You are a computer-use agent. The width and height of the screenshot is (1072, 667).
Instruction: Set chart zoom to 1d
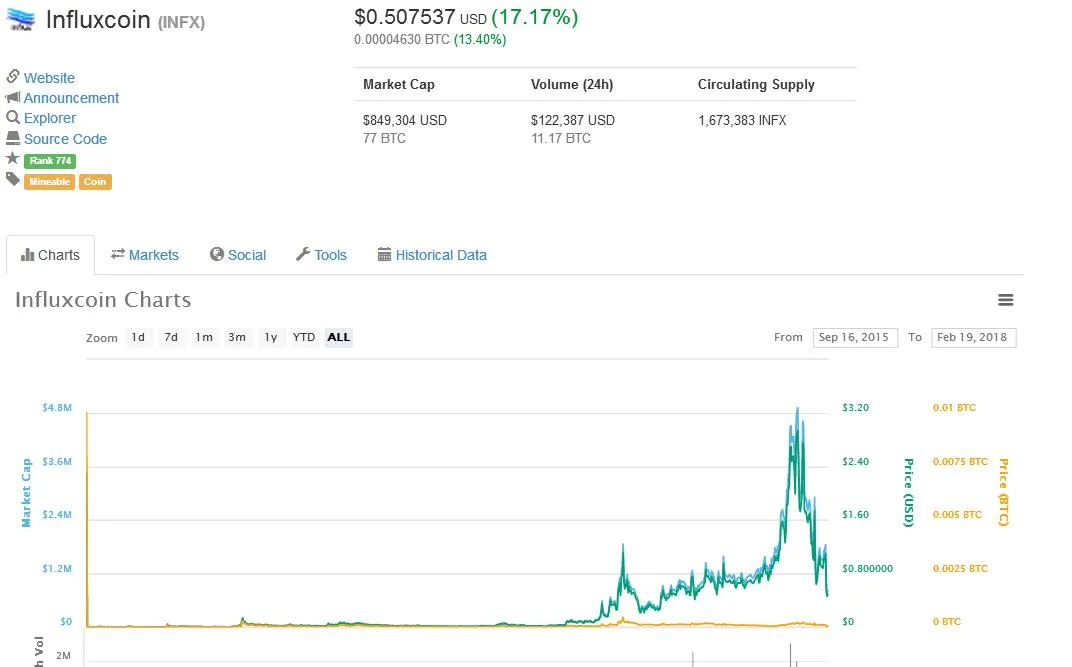pyautogui.click(x=138, y=338)
